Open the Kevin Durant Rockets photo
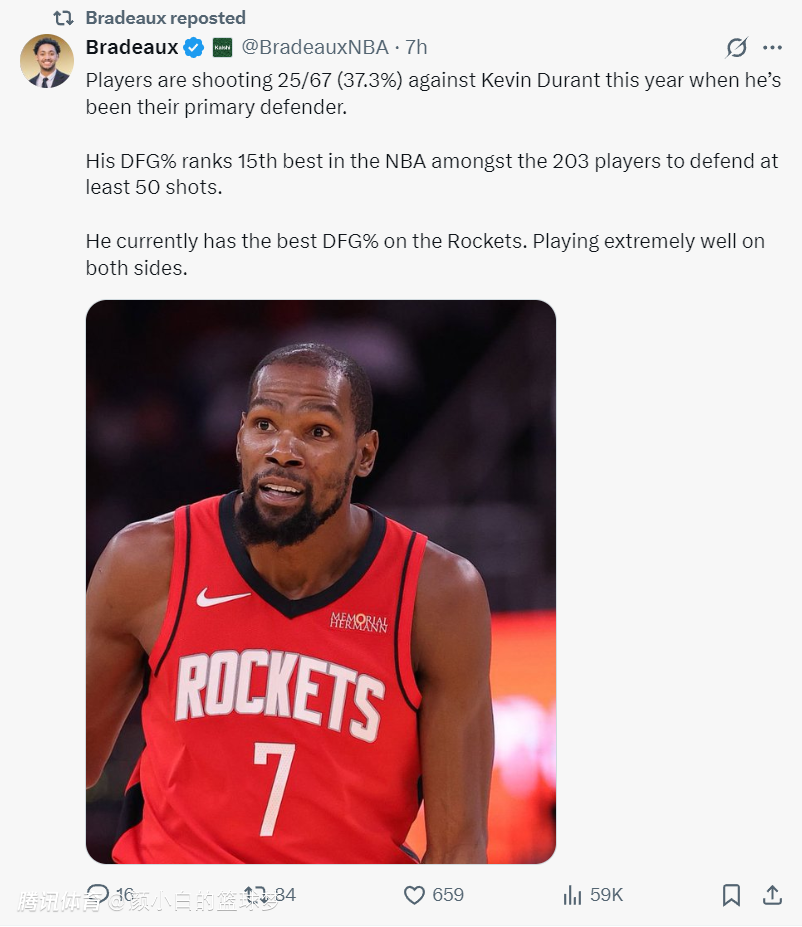Screen dimensions: 802x927 (321, 582)
